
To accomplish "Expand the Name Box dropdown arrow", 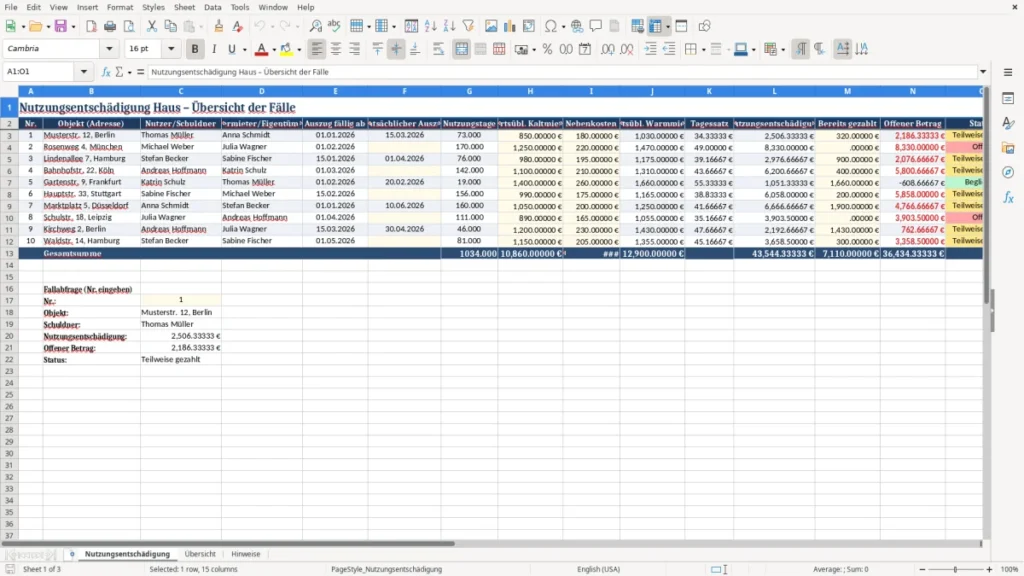I will pos(84,72).
